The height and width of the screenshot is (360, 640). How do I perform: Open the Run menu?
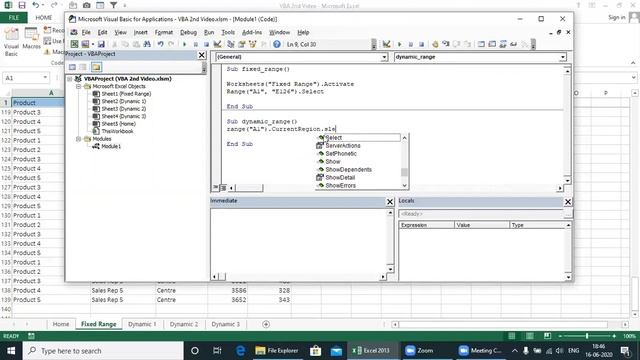[209, 32]
